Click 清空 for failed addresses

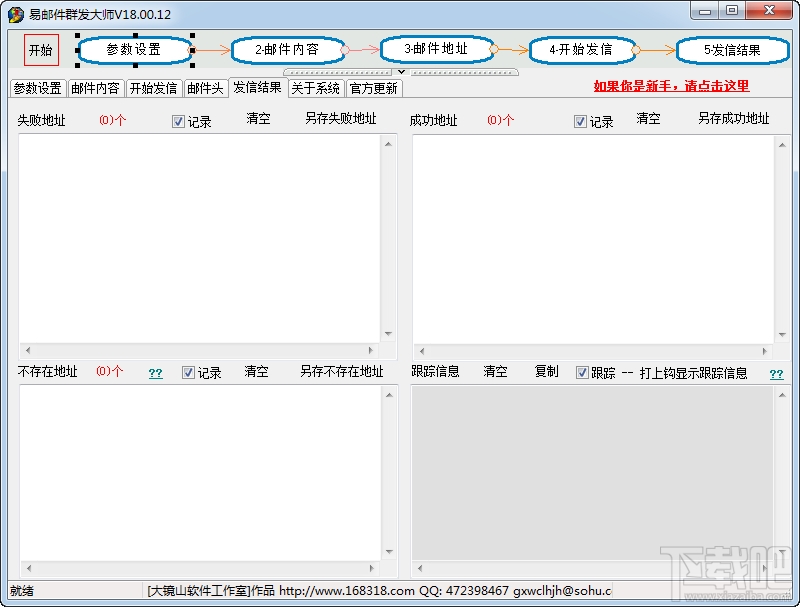259,119
